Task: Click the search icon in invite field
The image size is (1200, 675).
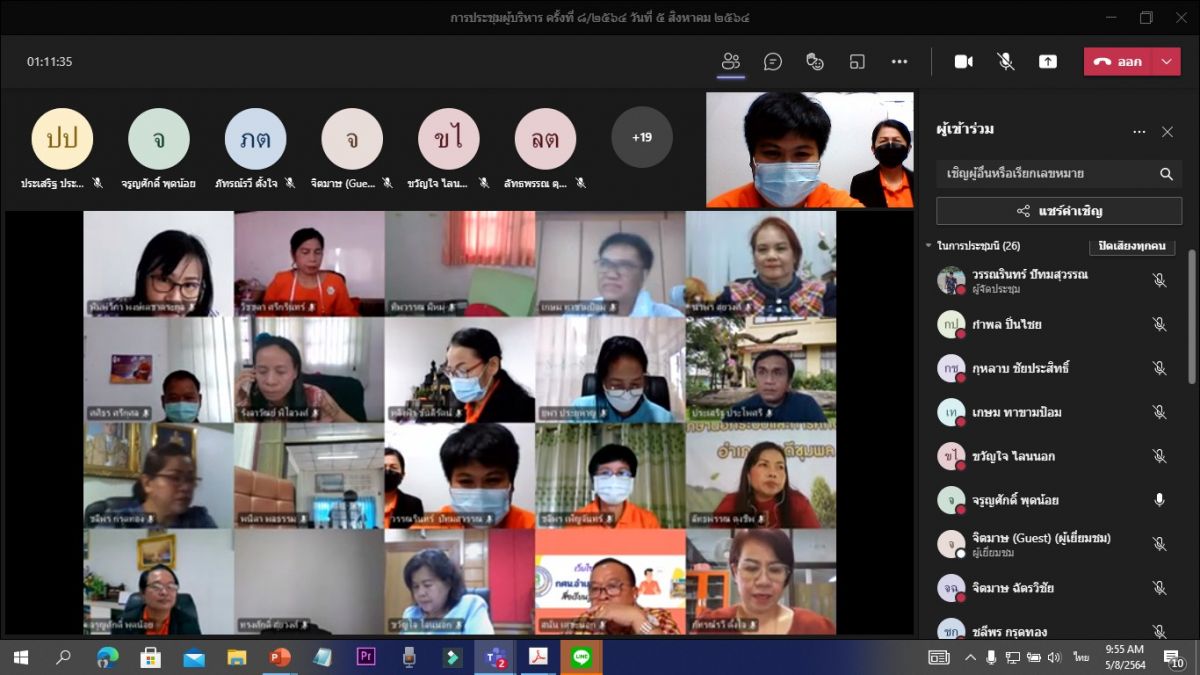Action: click(1166, 174)
